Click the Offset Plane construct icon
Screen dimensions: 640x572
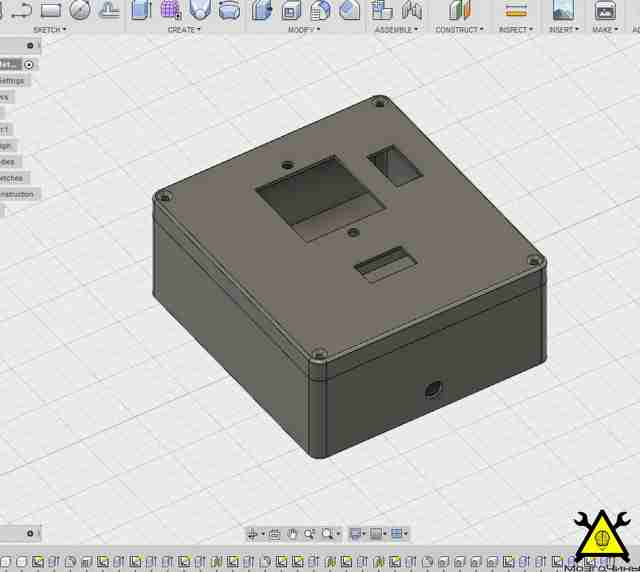click(x=460, y=10)
